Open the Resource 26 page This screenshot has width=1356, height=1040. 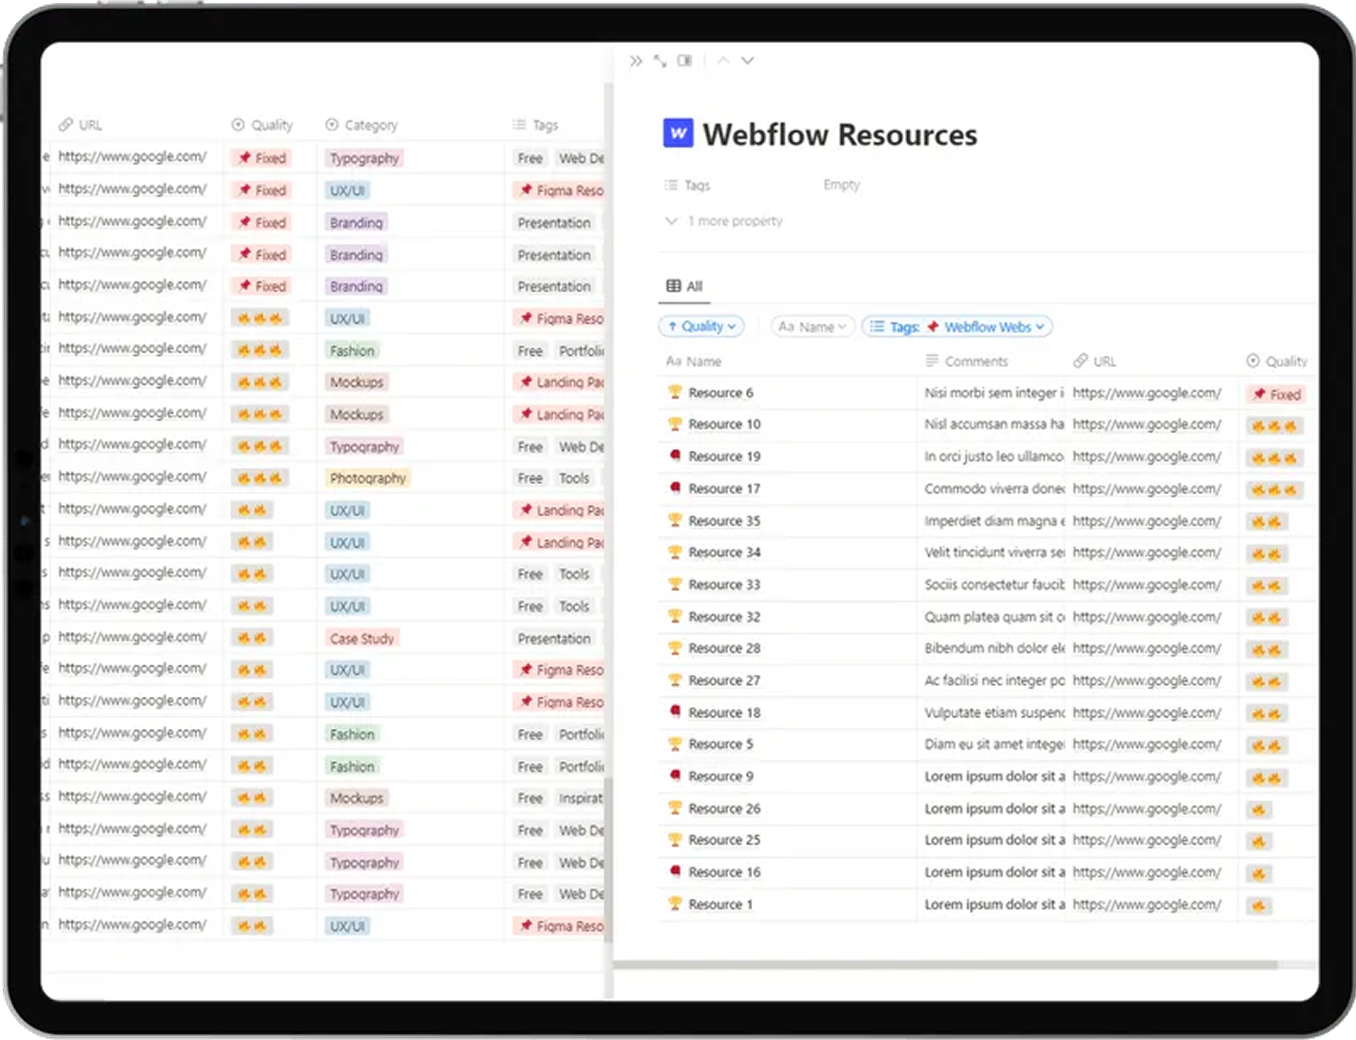coord(724,808)
